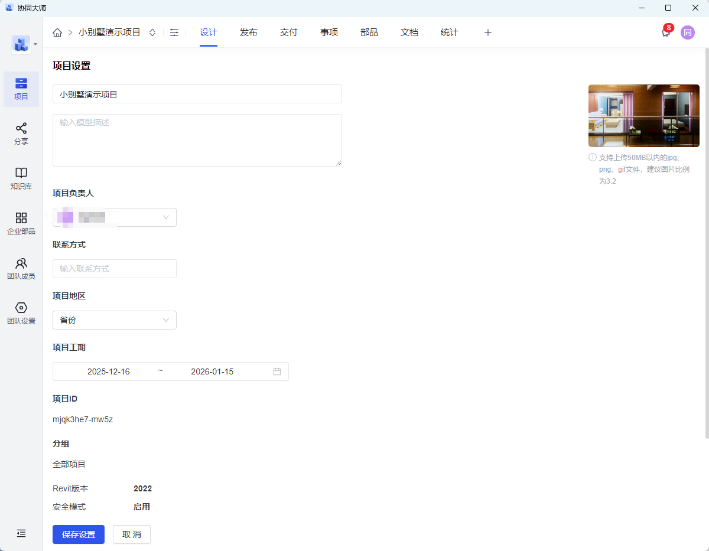Click the calendar icon in date range

(x=277, y=371)
